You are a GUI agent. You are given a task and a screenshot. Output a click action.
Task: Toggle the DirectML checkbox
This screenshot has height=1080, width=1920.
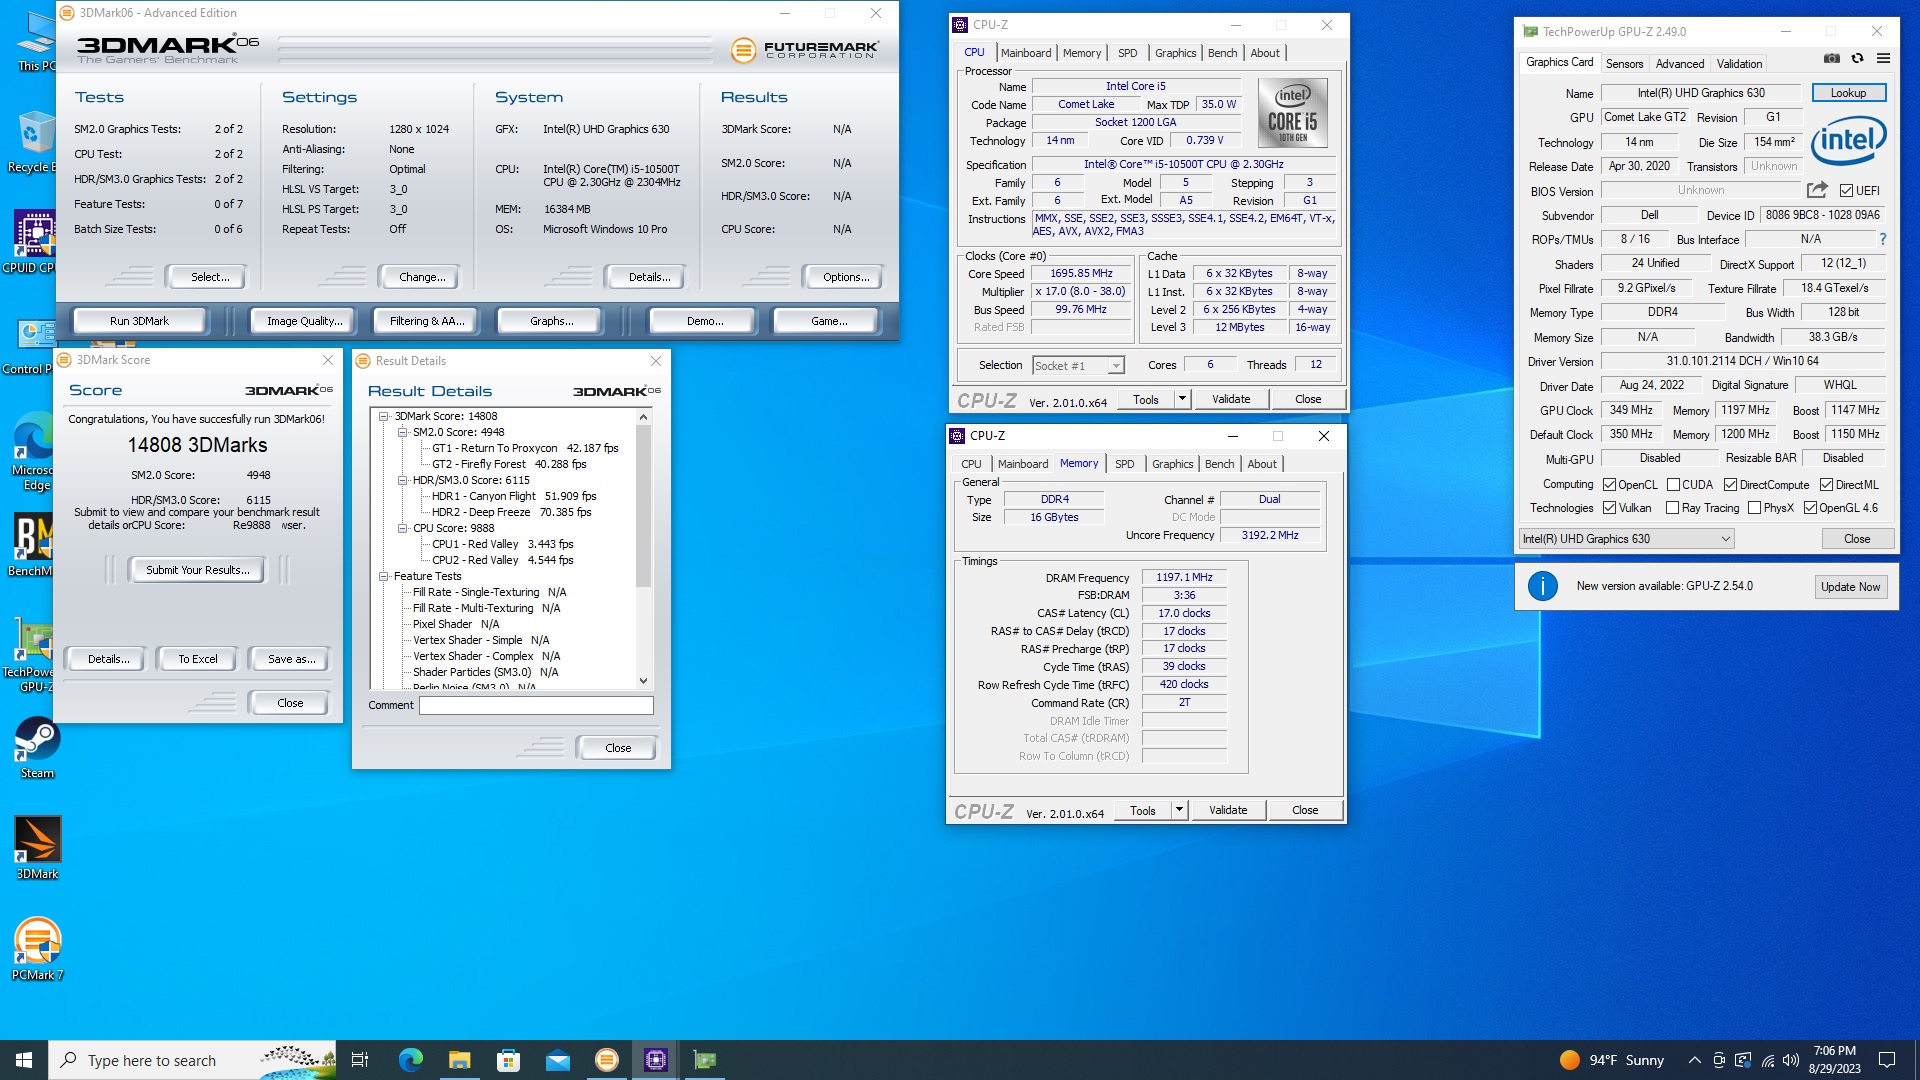click(1826, 484)
